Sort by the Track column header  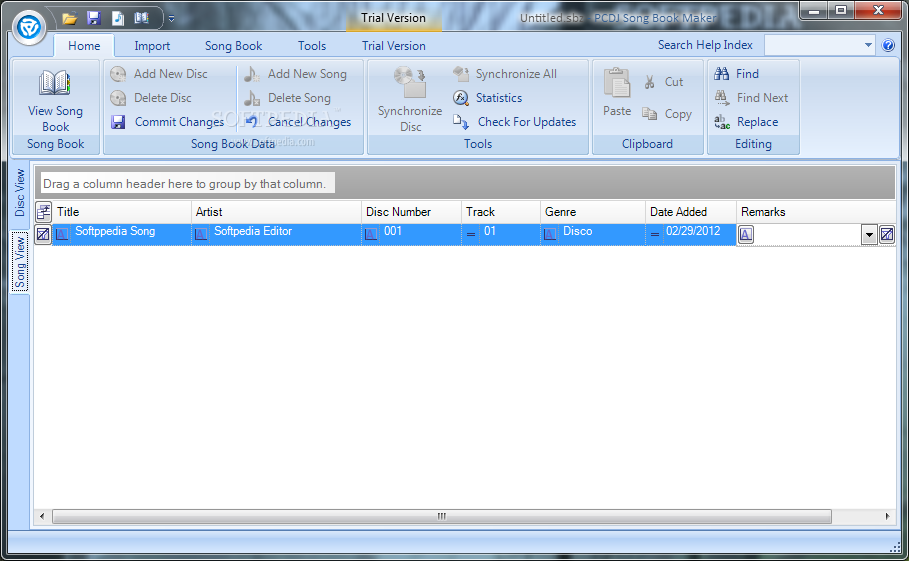pyautogui.click(x=501, y=212)
